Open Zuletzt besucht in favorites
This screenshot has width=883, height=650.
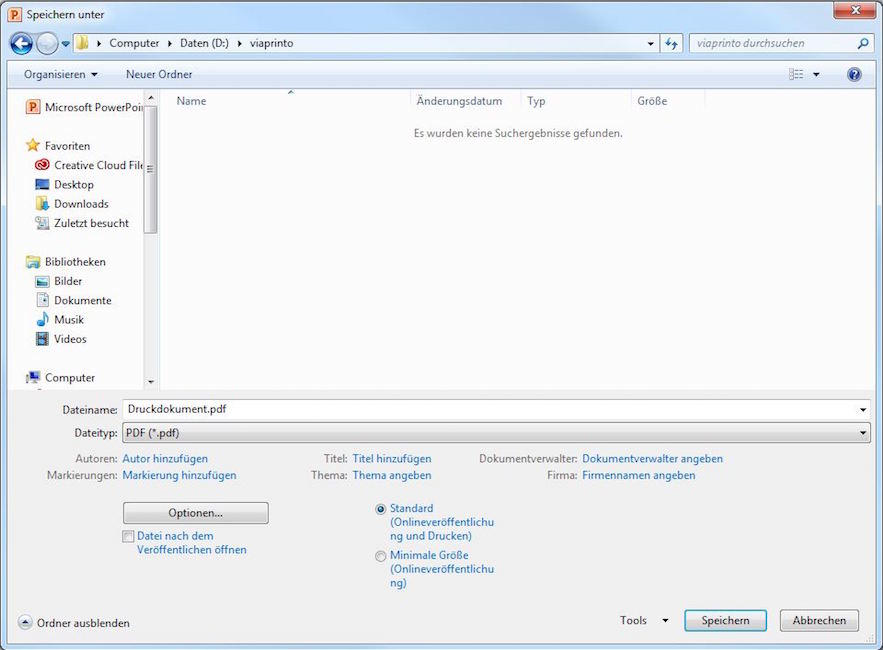point(82,223)
